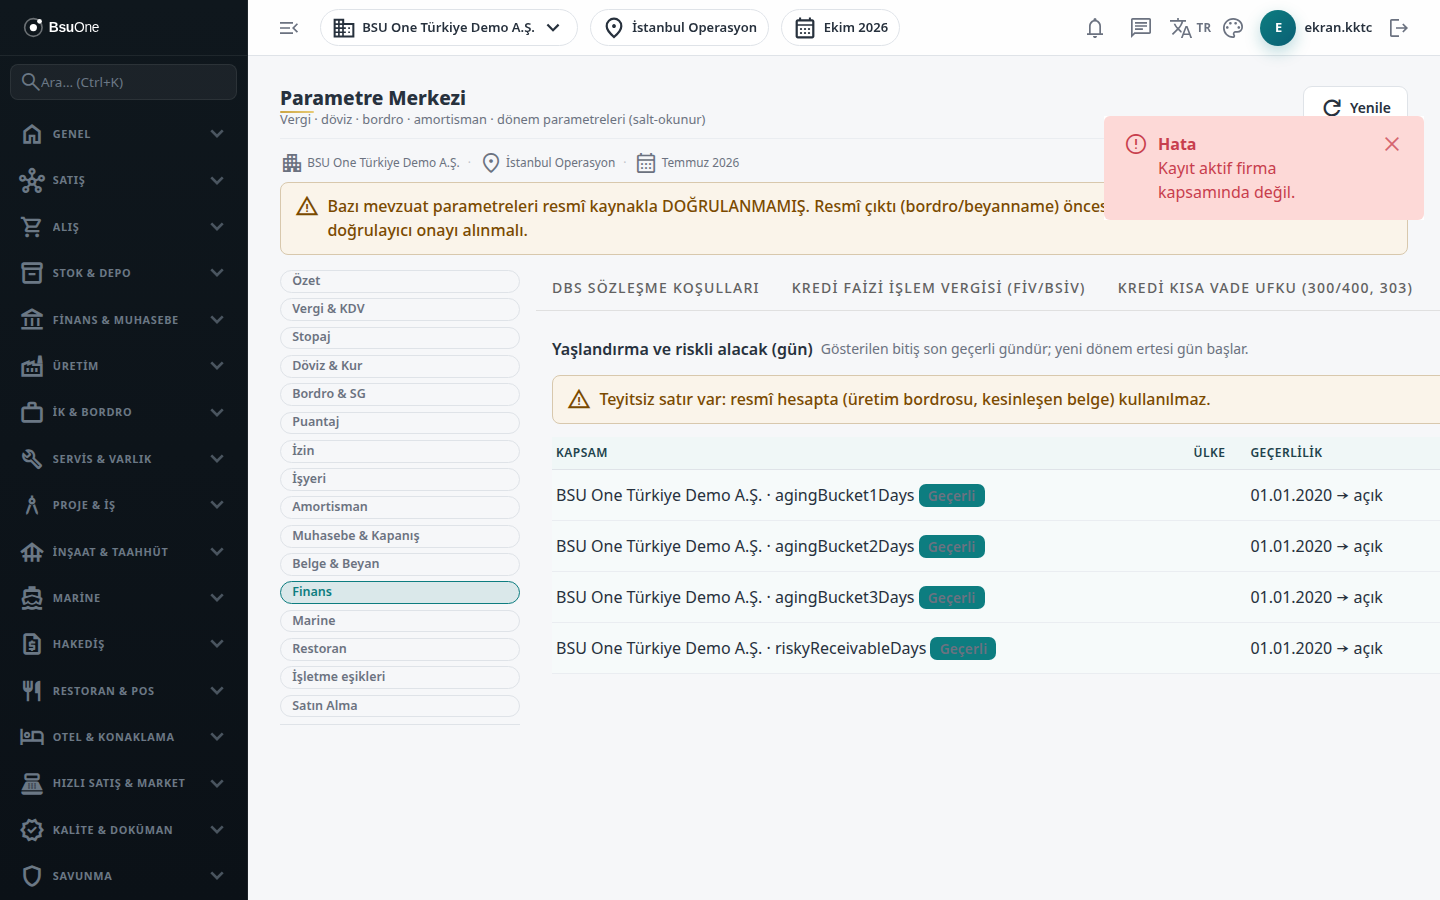Click the riskyReceivableDays row
This screenshot has height=900, width=1440.
tap(996, 648)
